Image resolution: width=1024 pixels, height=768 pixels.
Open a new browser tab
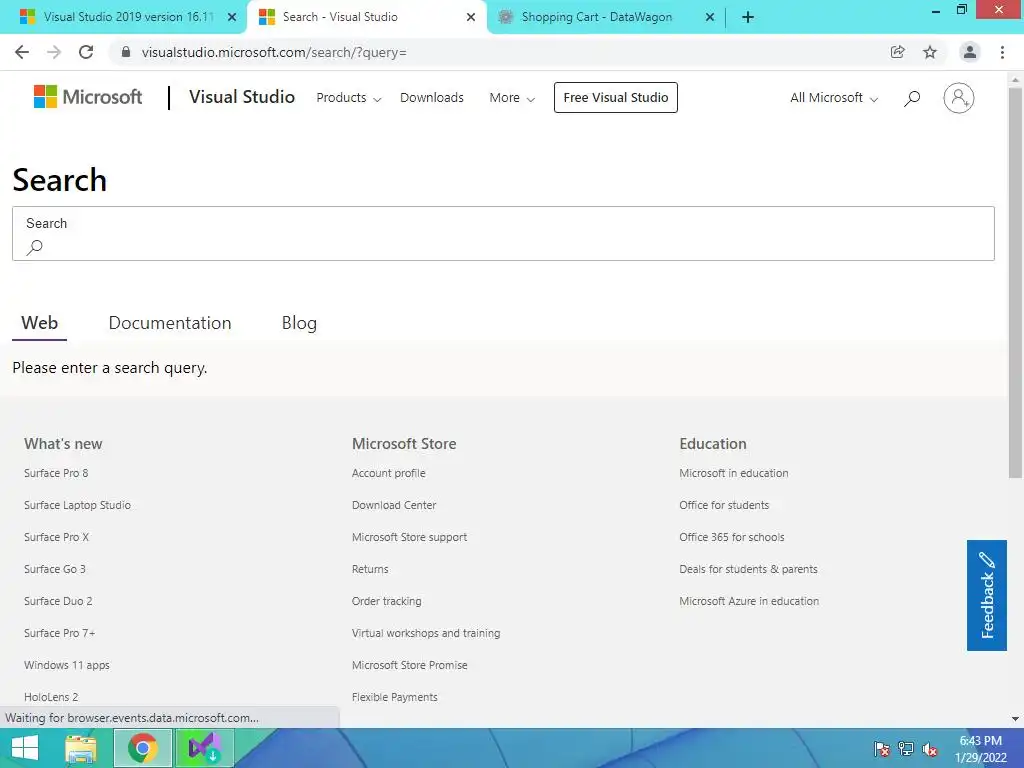tap(748, 17)
